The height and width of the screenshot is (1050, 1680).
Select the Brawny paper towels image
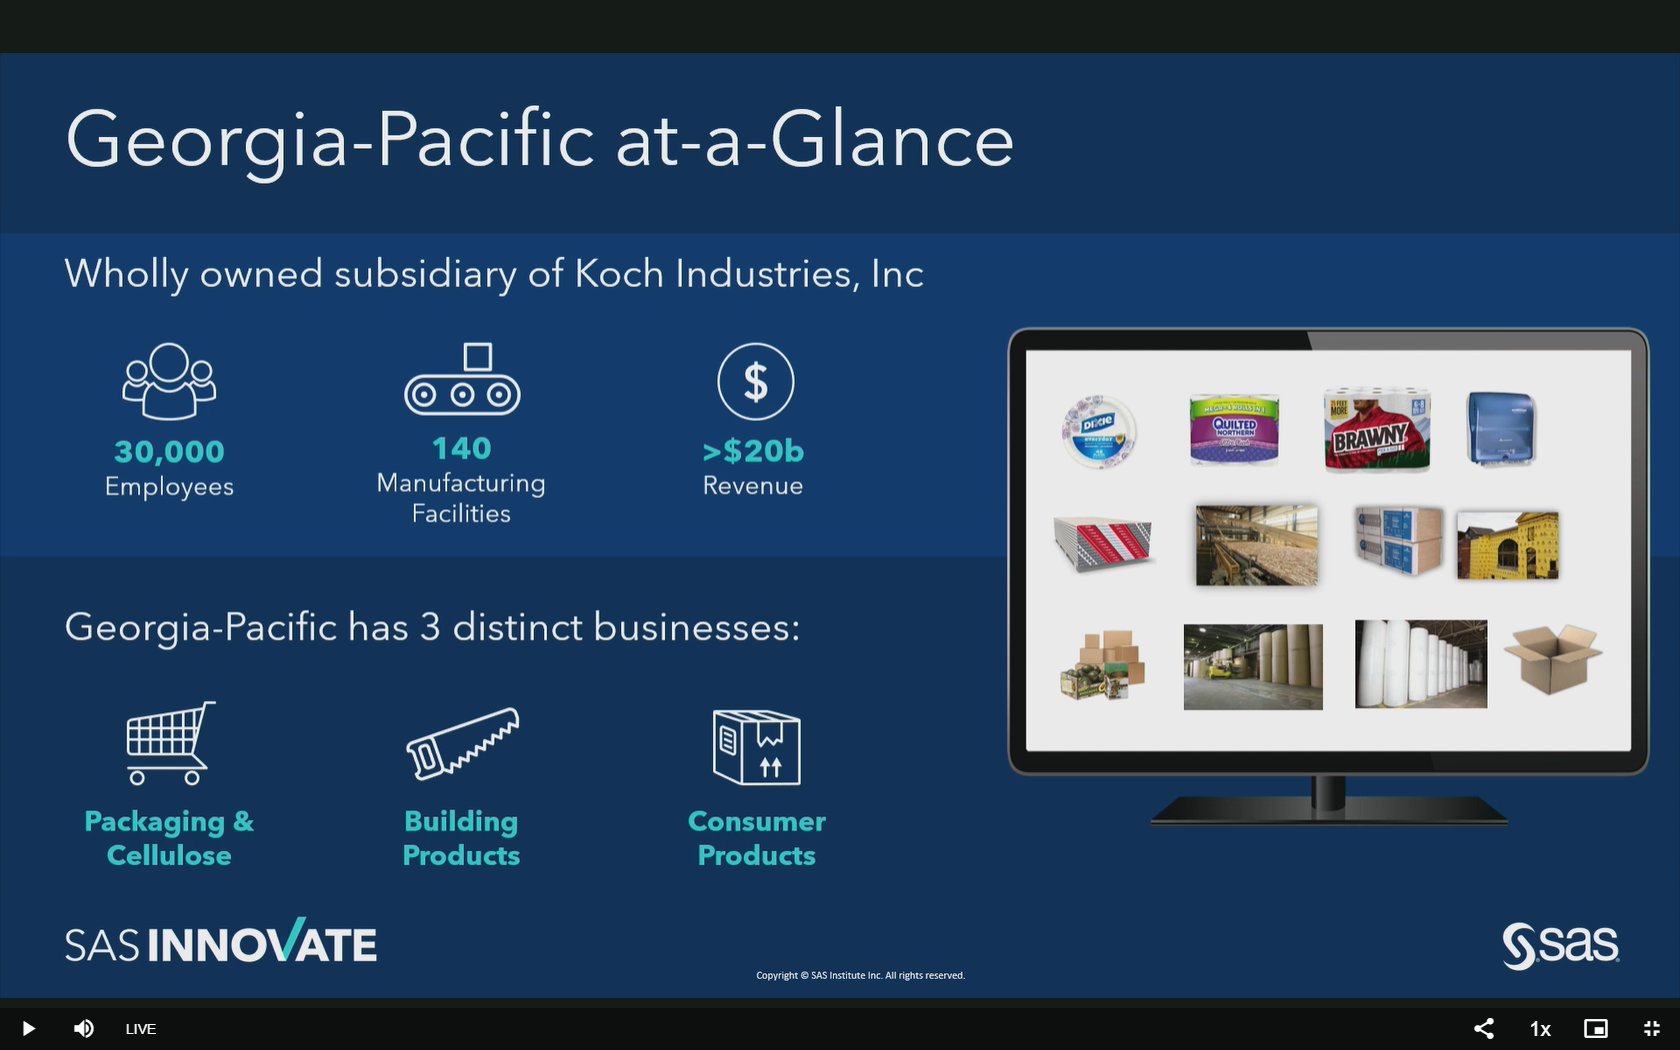[1377, 429]
